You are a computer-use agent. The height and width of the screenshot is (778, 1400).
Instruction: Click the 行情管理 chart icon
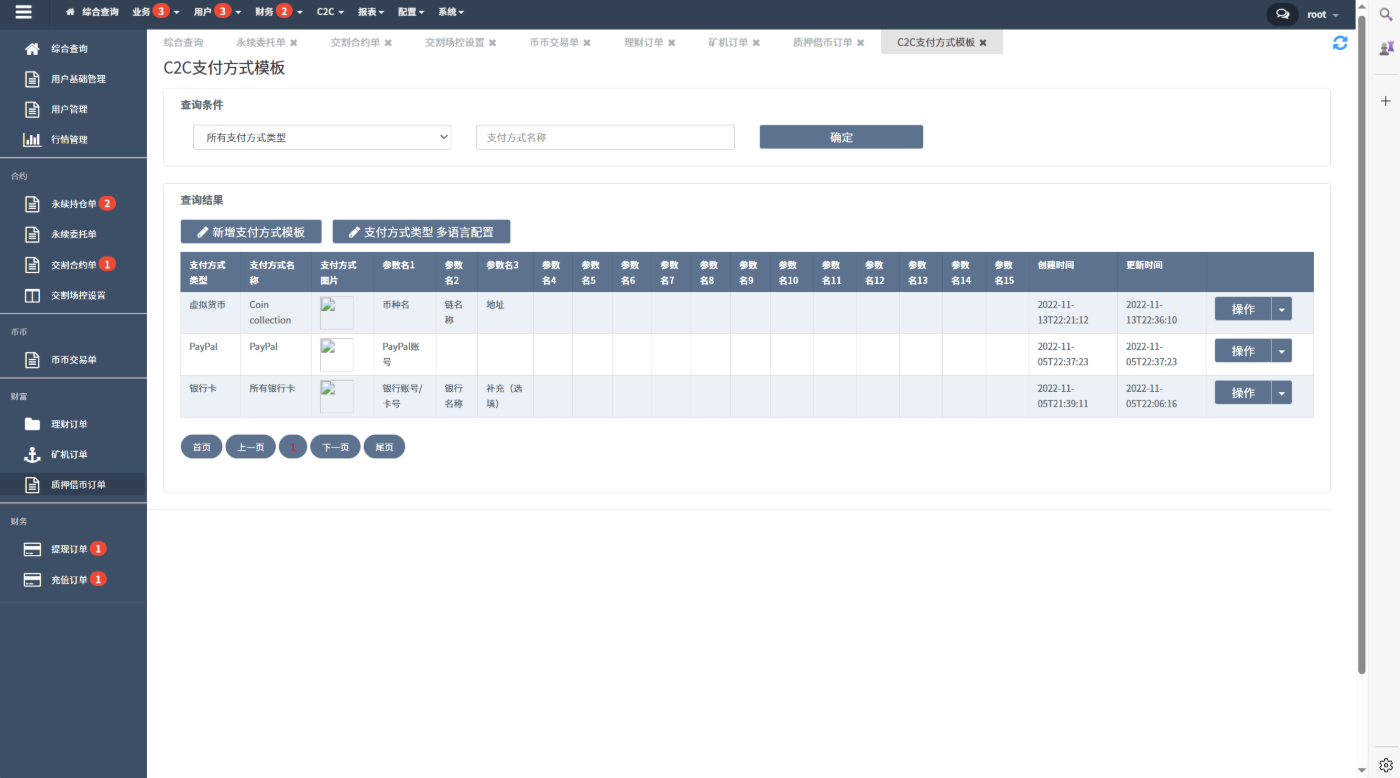32,139
